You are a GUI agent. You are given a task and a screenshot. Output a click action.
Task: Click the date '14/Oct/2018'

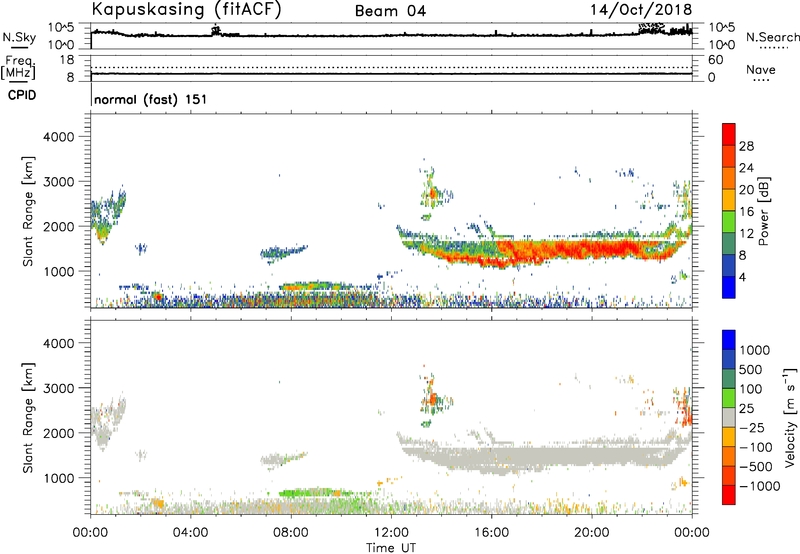[x=641, y=10]
